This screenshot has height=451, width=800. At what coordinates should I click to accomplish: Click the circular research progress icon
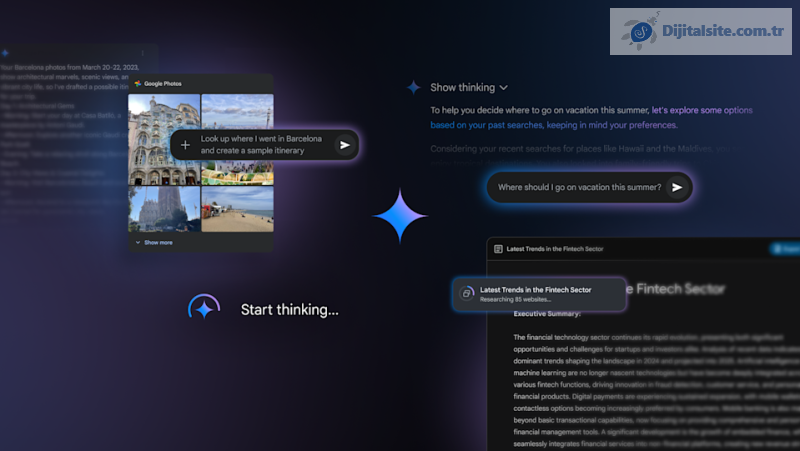(466, 293)
